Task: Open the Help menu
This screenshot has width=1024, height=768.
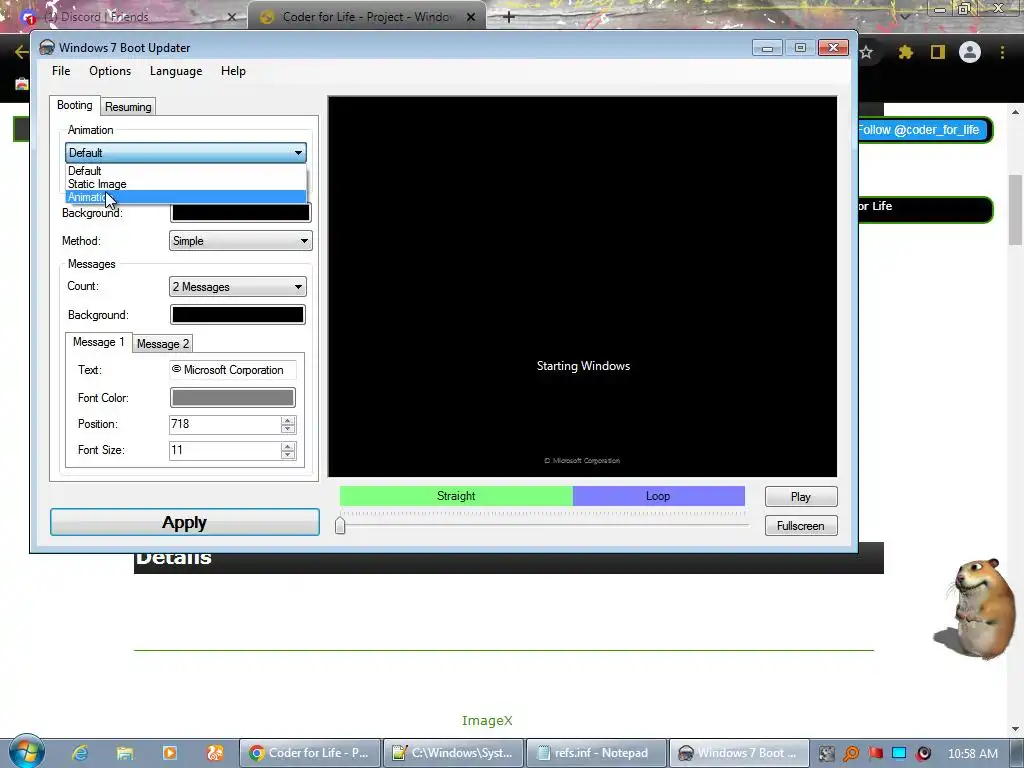Action: click(233, 71)
